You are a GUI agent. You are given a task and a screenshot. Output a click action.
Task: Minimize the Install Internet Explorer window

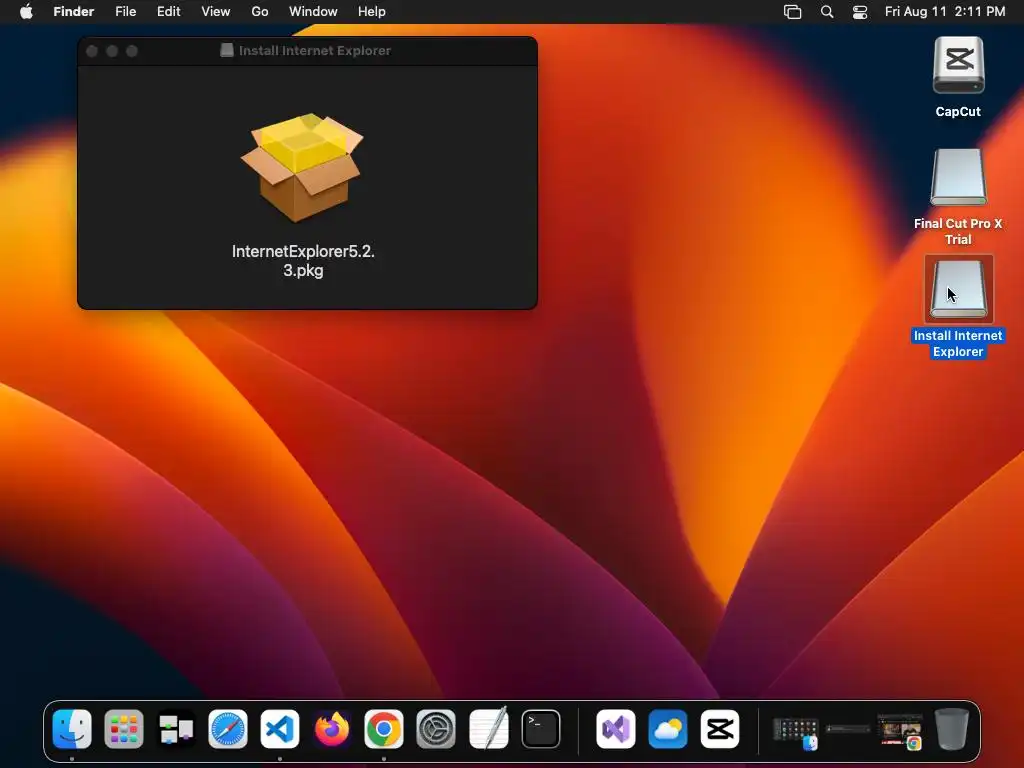coord(112,51)
